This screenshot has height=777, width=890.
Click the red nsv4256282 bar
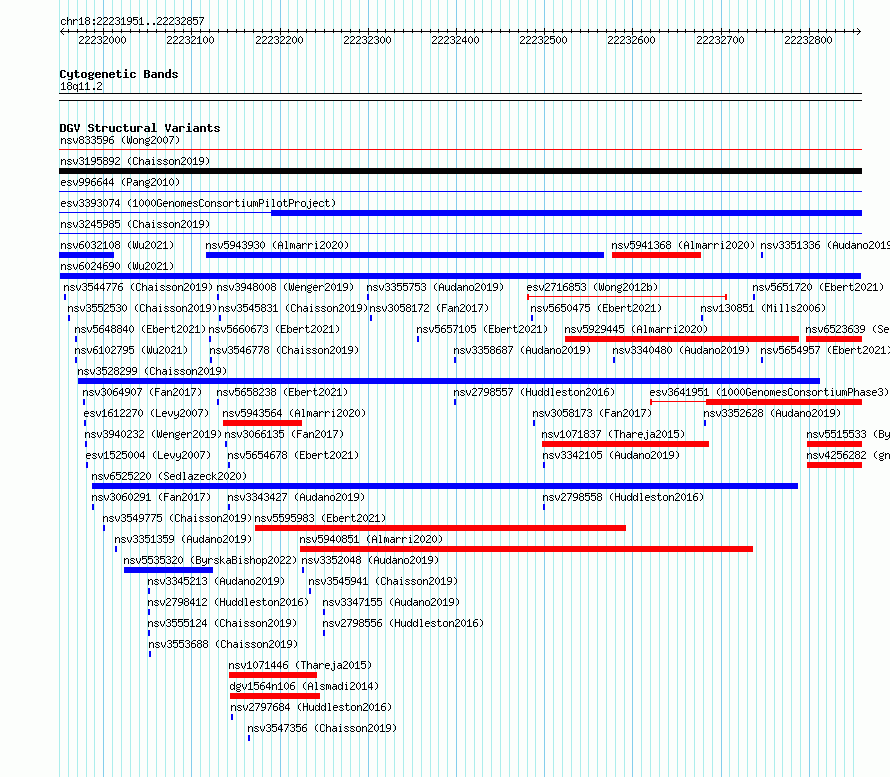pos(834,465)
